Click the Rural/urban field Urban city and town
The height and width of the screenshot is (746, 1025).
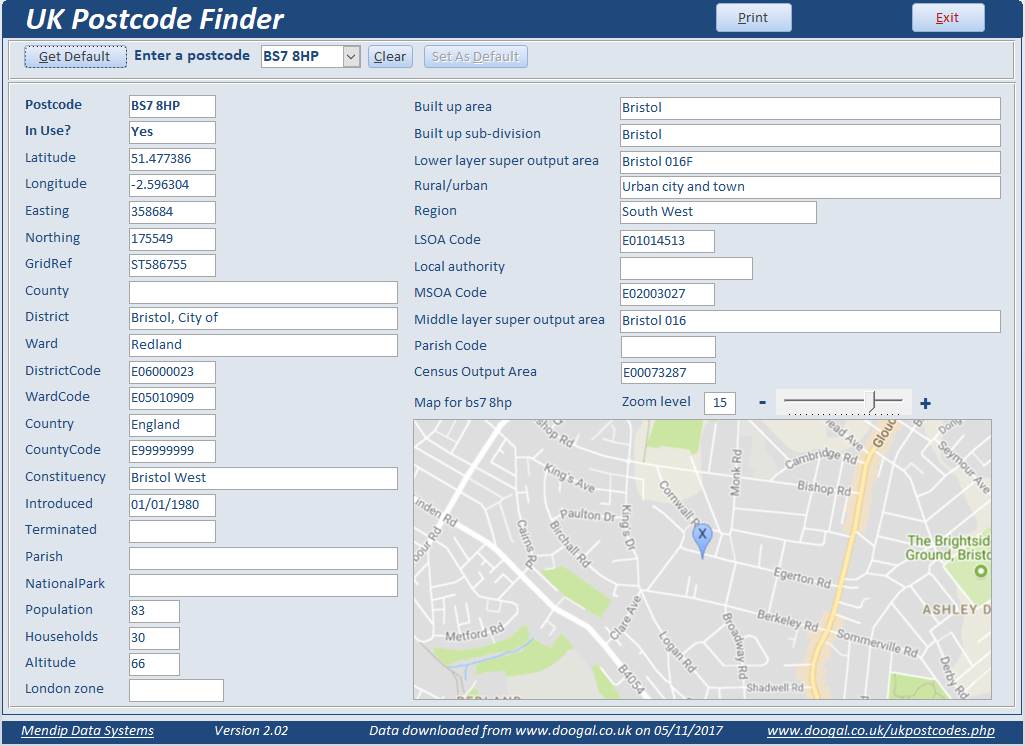coord(810,187)
